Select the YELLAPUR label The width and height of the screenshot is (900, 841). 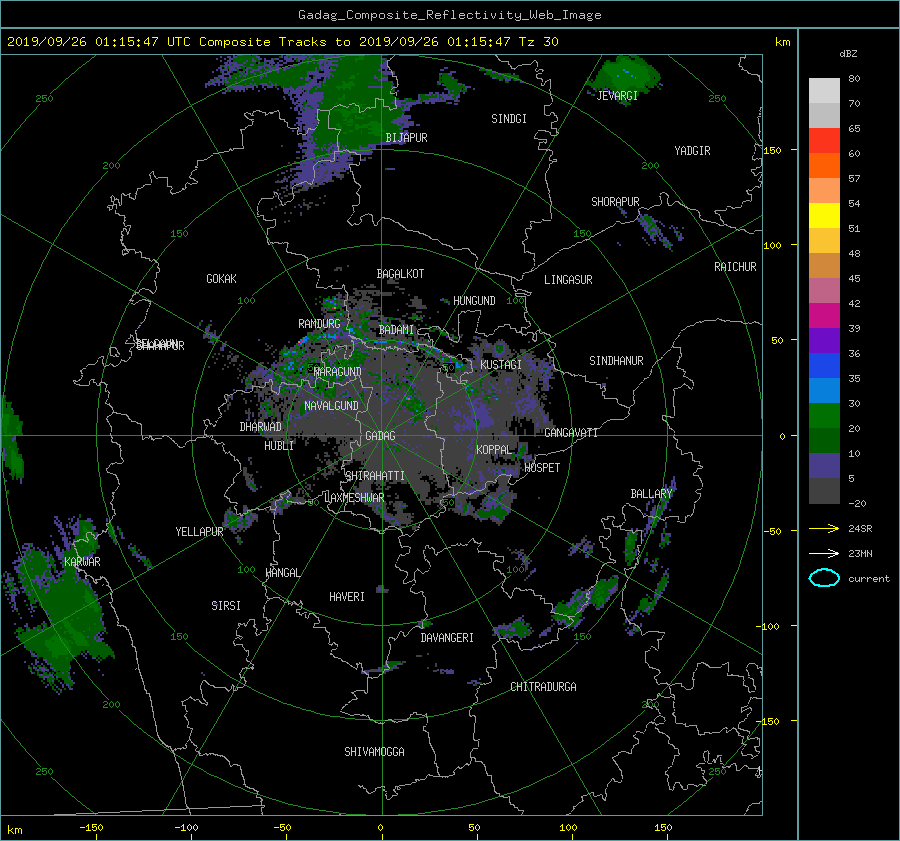tap(199, 532)
